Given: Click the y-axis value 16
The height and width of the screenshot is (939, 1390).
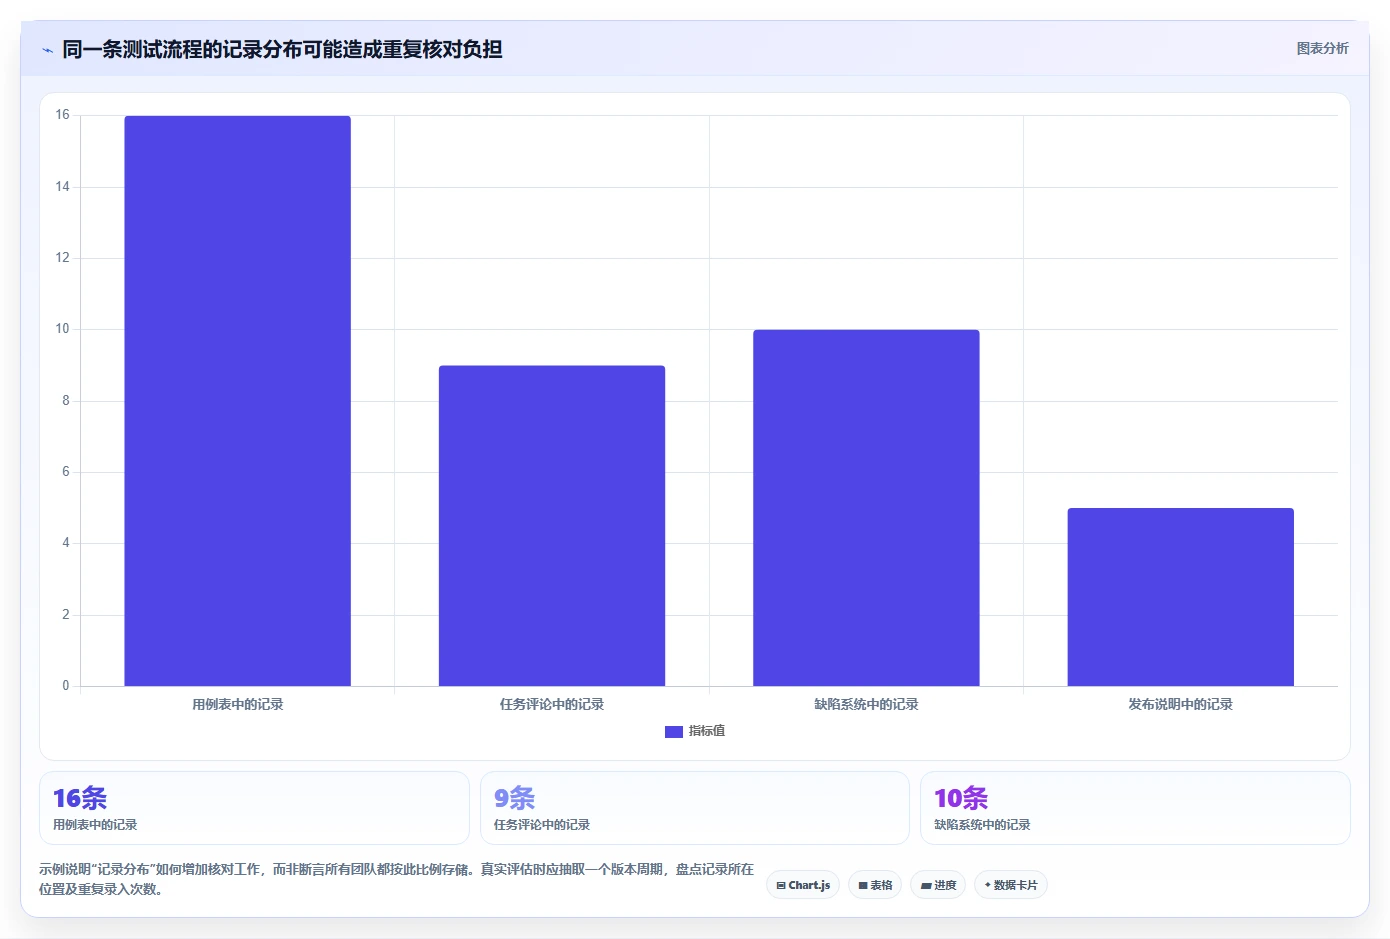Looking at the screenshot, I should [62, 115].
